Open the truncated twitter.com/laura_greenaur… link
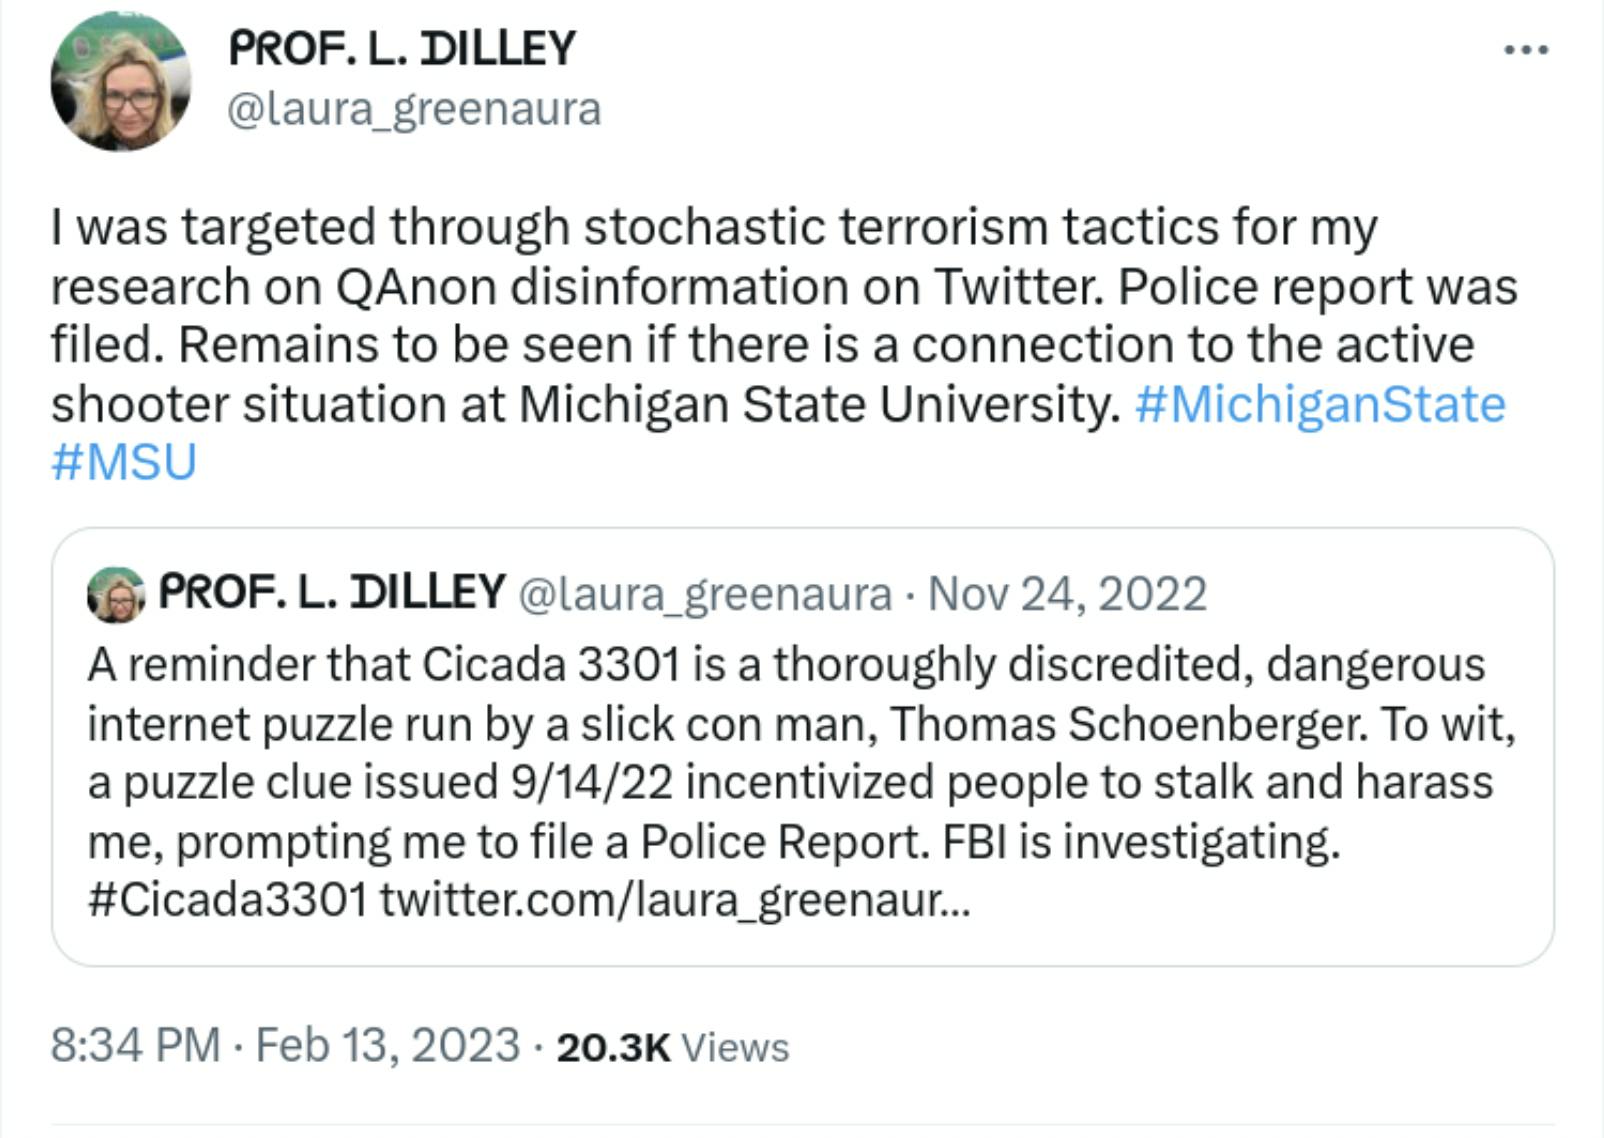The width and height of the screenshot is (1604, 1138). click(675, 900)
